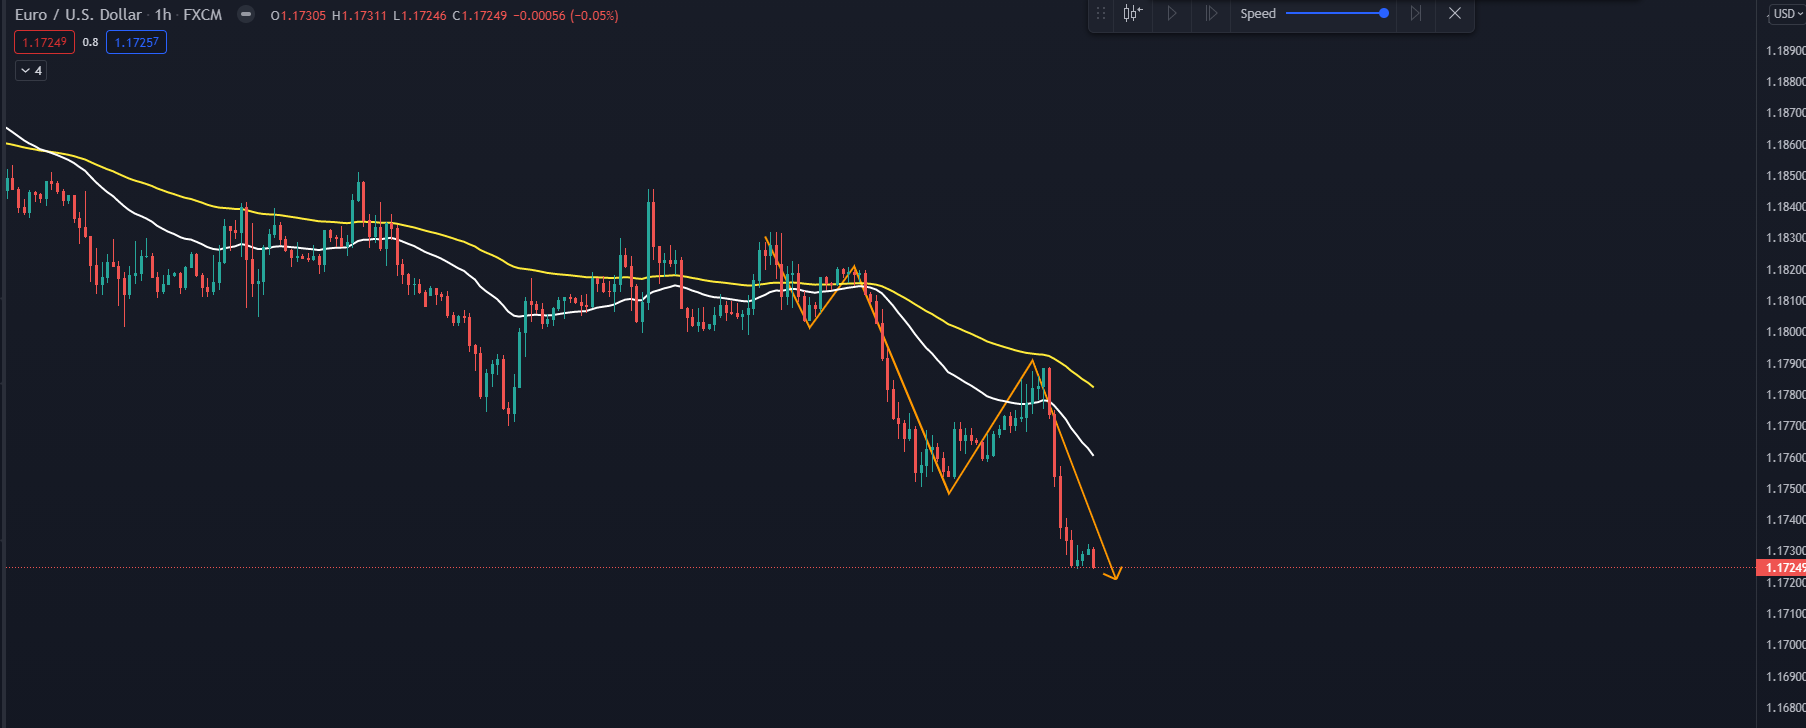Click the Euro / U.S. Dollar symbol title
The image size is (1806, 728).
(x=78, y=15)
